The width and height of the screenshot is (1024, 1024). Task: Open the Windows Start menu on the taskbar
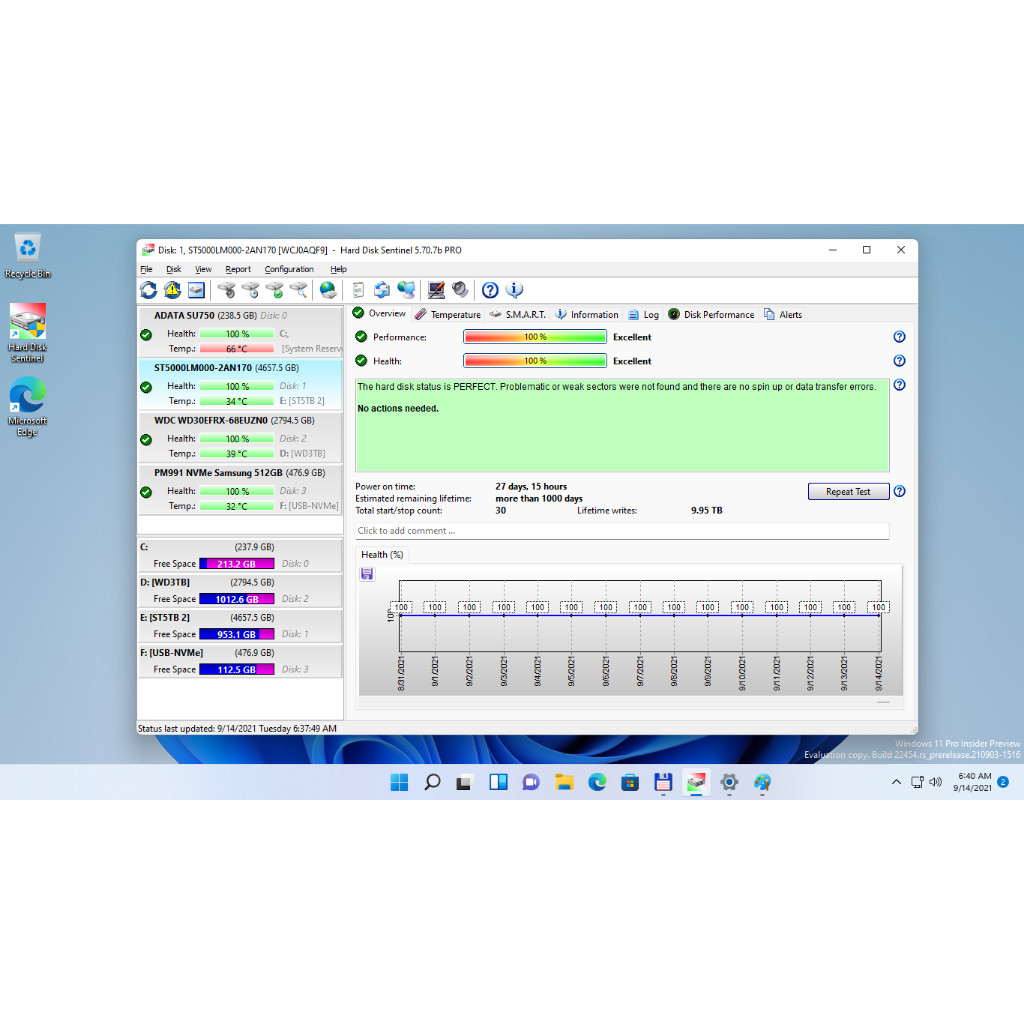coord(399,782)
